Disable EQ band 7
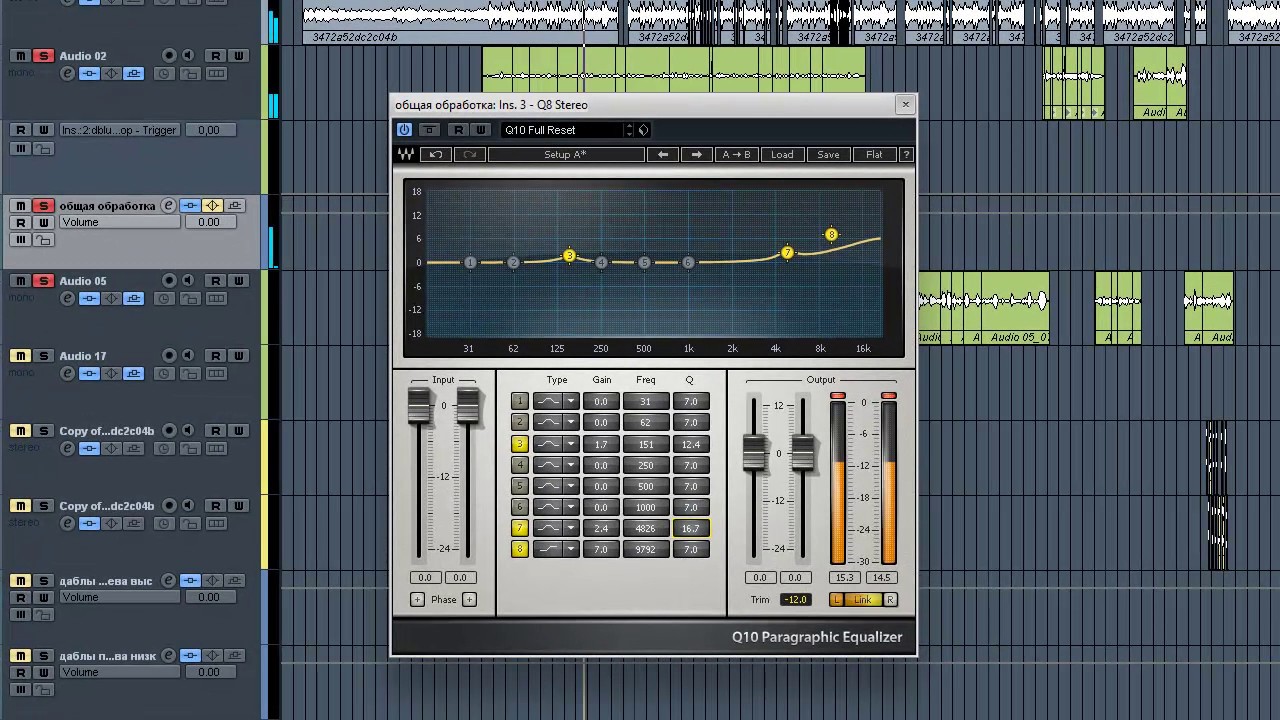This screenshot has width=1280, height=720. (x=519, y=528)
